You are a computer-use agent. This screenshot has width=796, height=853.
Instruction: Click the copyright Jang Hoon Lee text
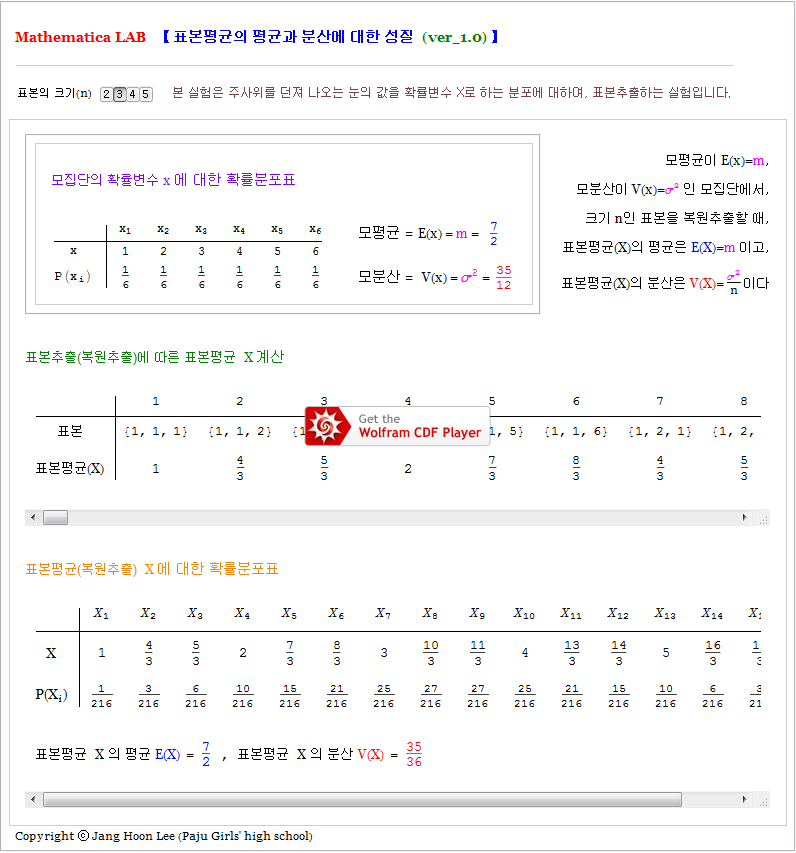click(164, 836)
